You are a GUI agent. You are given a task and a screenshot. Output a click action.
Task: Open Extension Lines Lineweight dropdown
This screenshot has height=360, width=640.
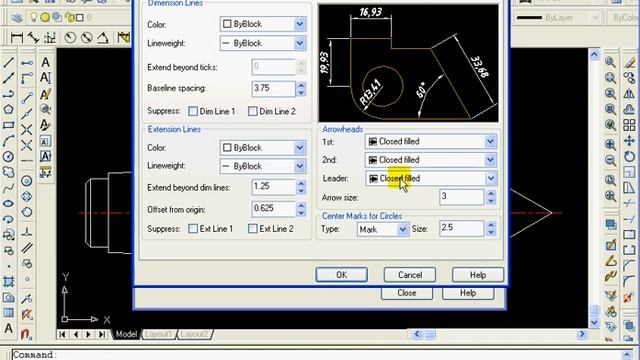pyautogui.click(x=263, y=166)
